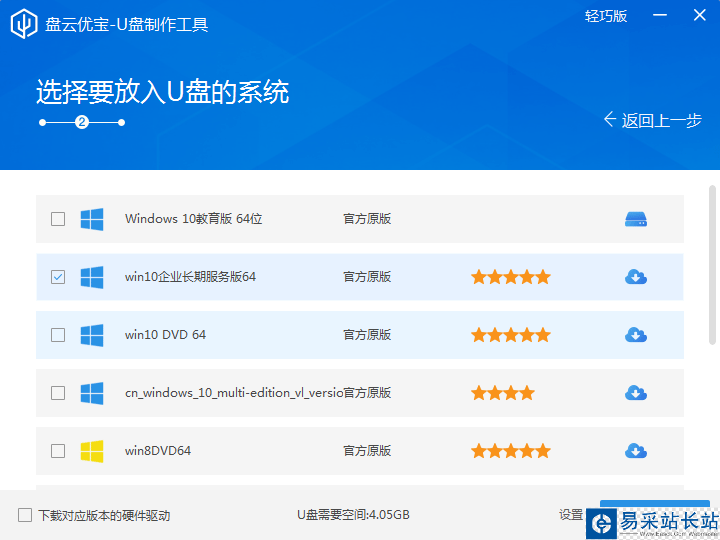720x540 pixels.
Task: Click the Windows logo for cn_windows_10_multi-edition row
Action: tap(92, 393)
